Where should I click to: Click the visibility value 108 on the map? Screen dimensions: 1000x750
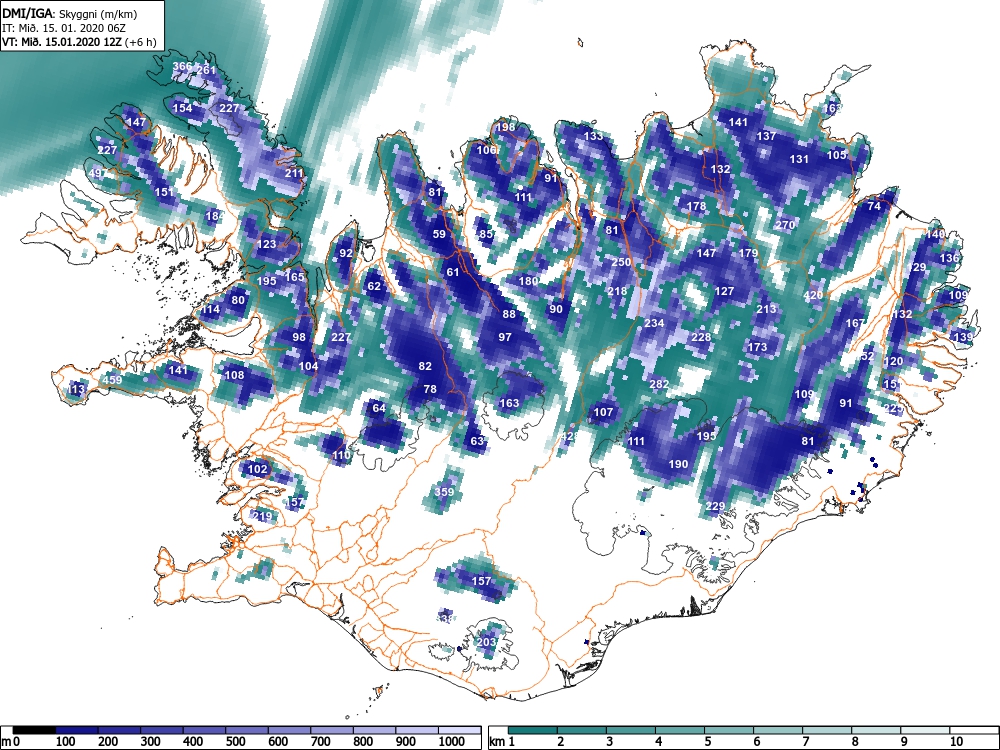pos(235,375)
